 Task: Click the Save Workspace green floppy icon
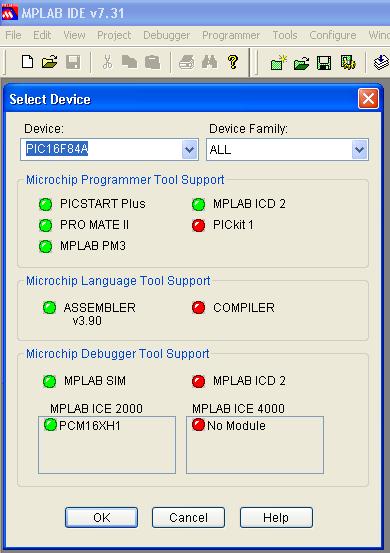(x=324, y=63)
